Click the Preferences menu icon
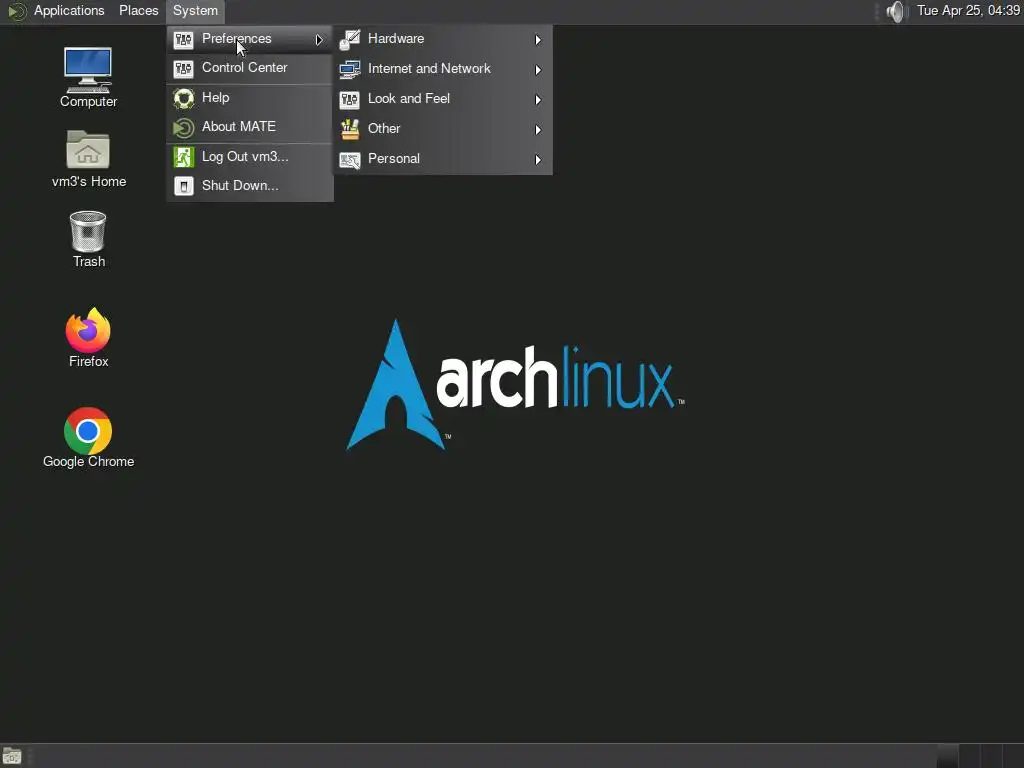 coord(184,40)
